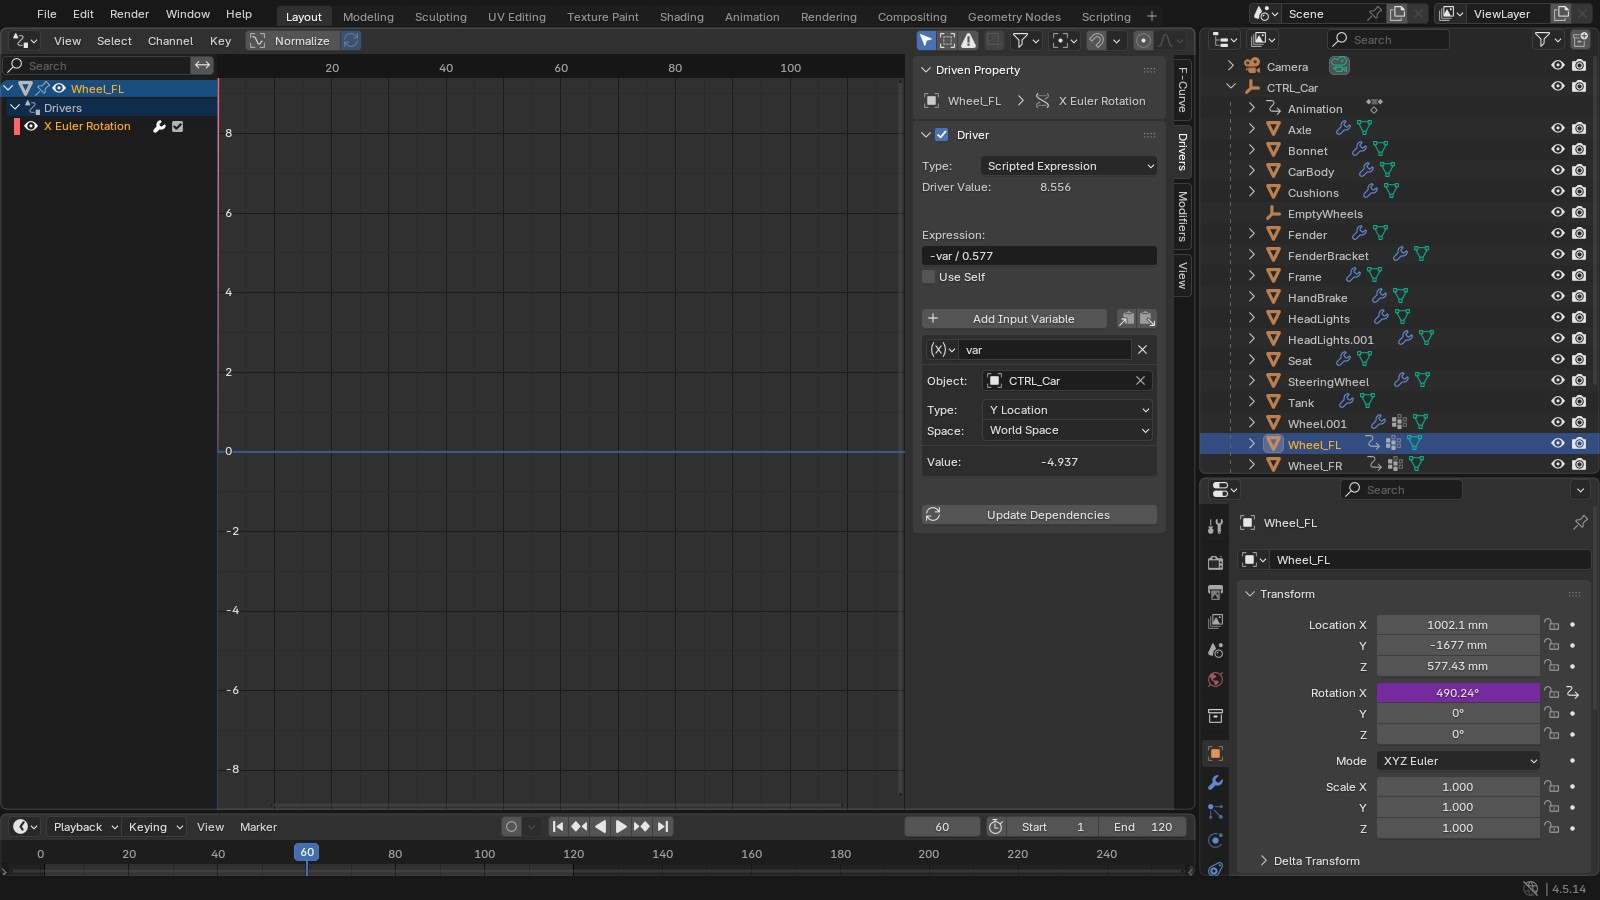Screen dimensions: 1600x900
Task: Disable the Driver checkbox
Action: pos(941,135)
